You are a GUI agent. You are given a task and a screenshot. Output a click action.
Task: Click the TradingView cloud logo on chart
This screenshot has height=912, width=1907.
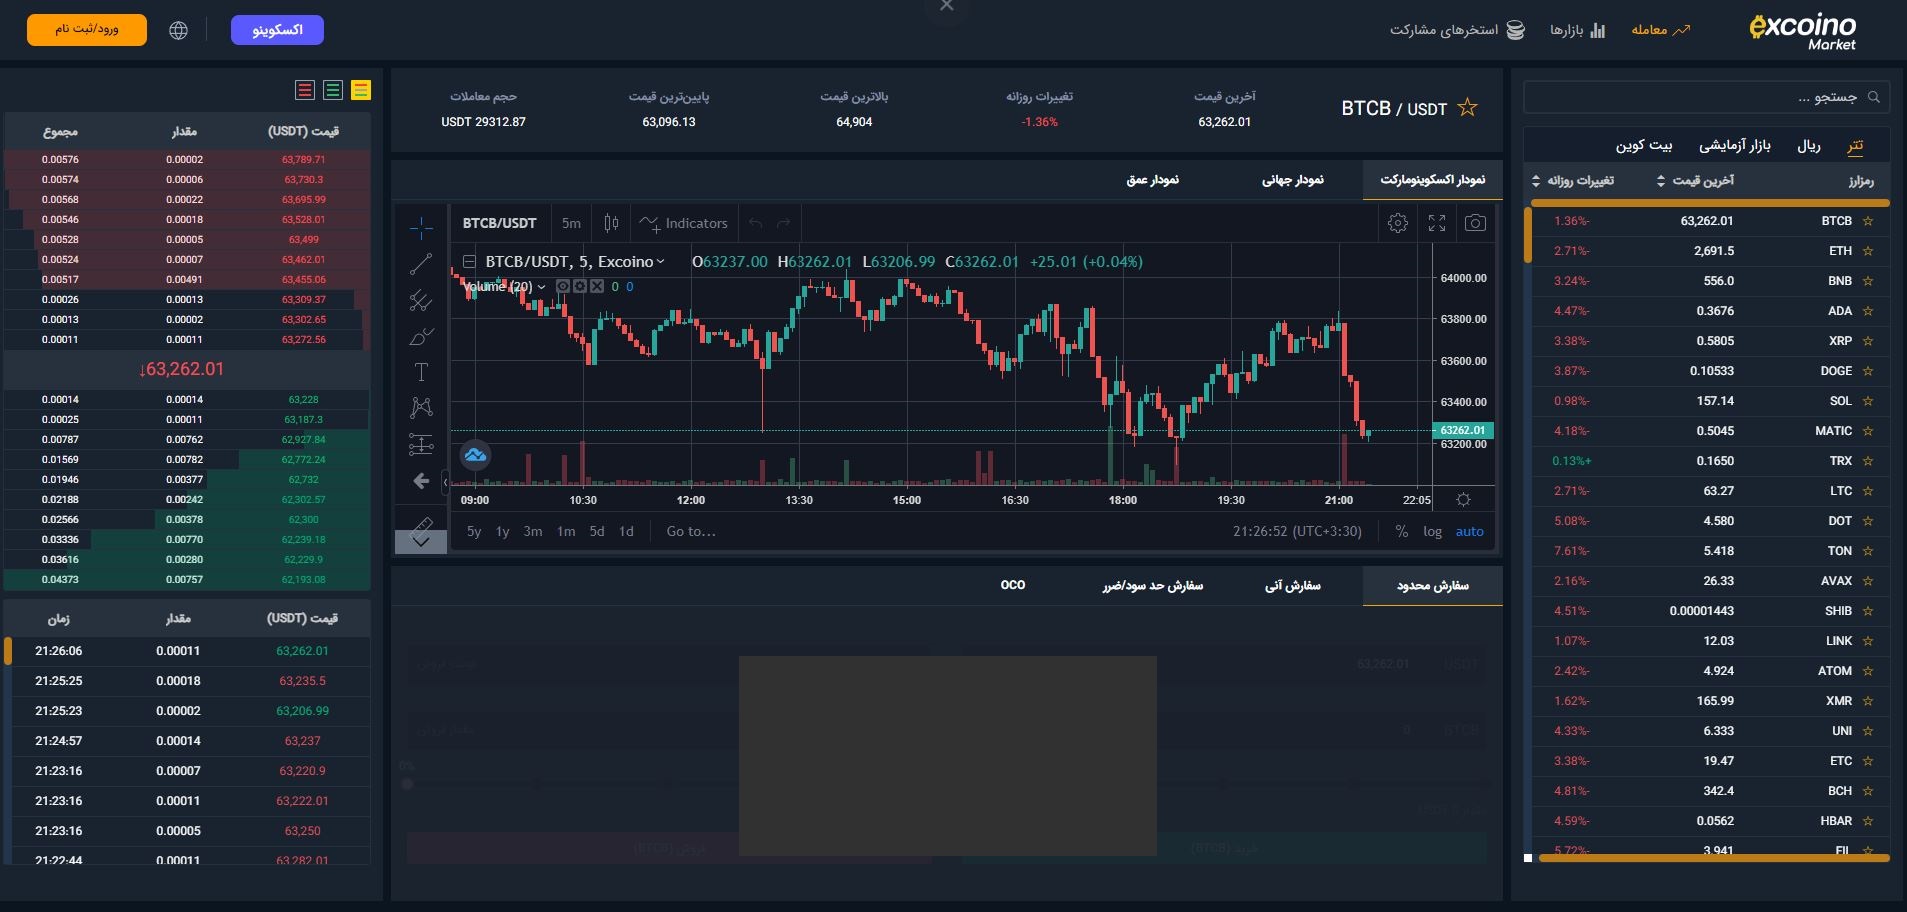coord(475,456)
